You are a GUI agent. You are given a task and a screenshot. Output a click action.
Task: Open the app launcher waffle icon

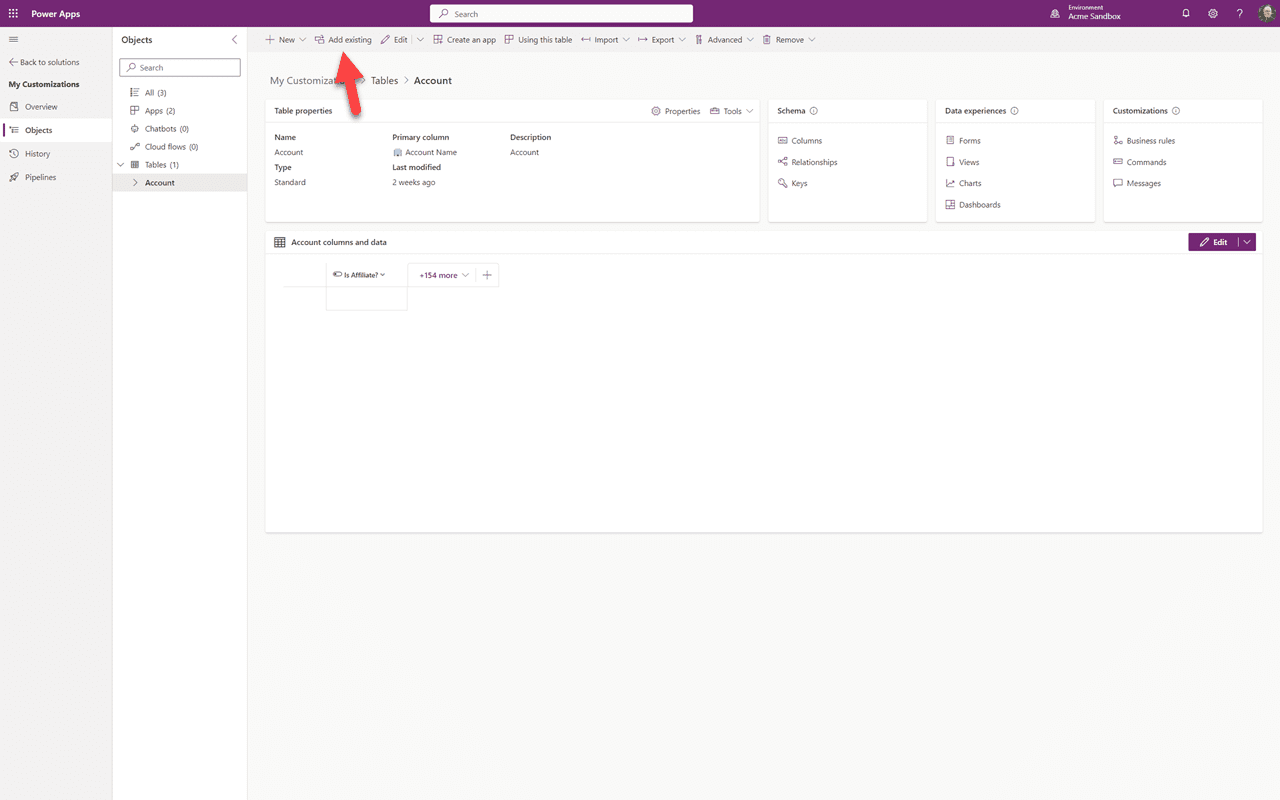(x=13, y=14)
